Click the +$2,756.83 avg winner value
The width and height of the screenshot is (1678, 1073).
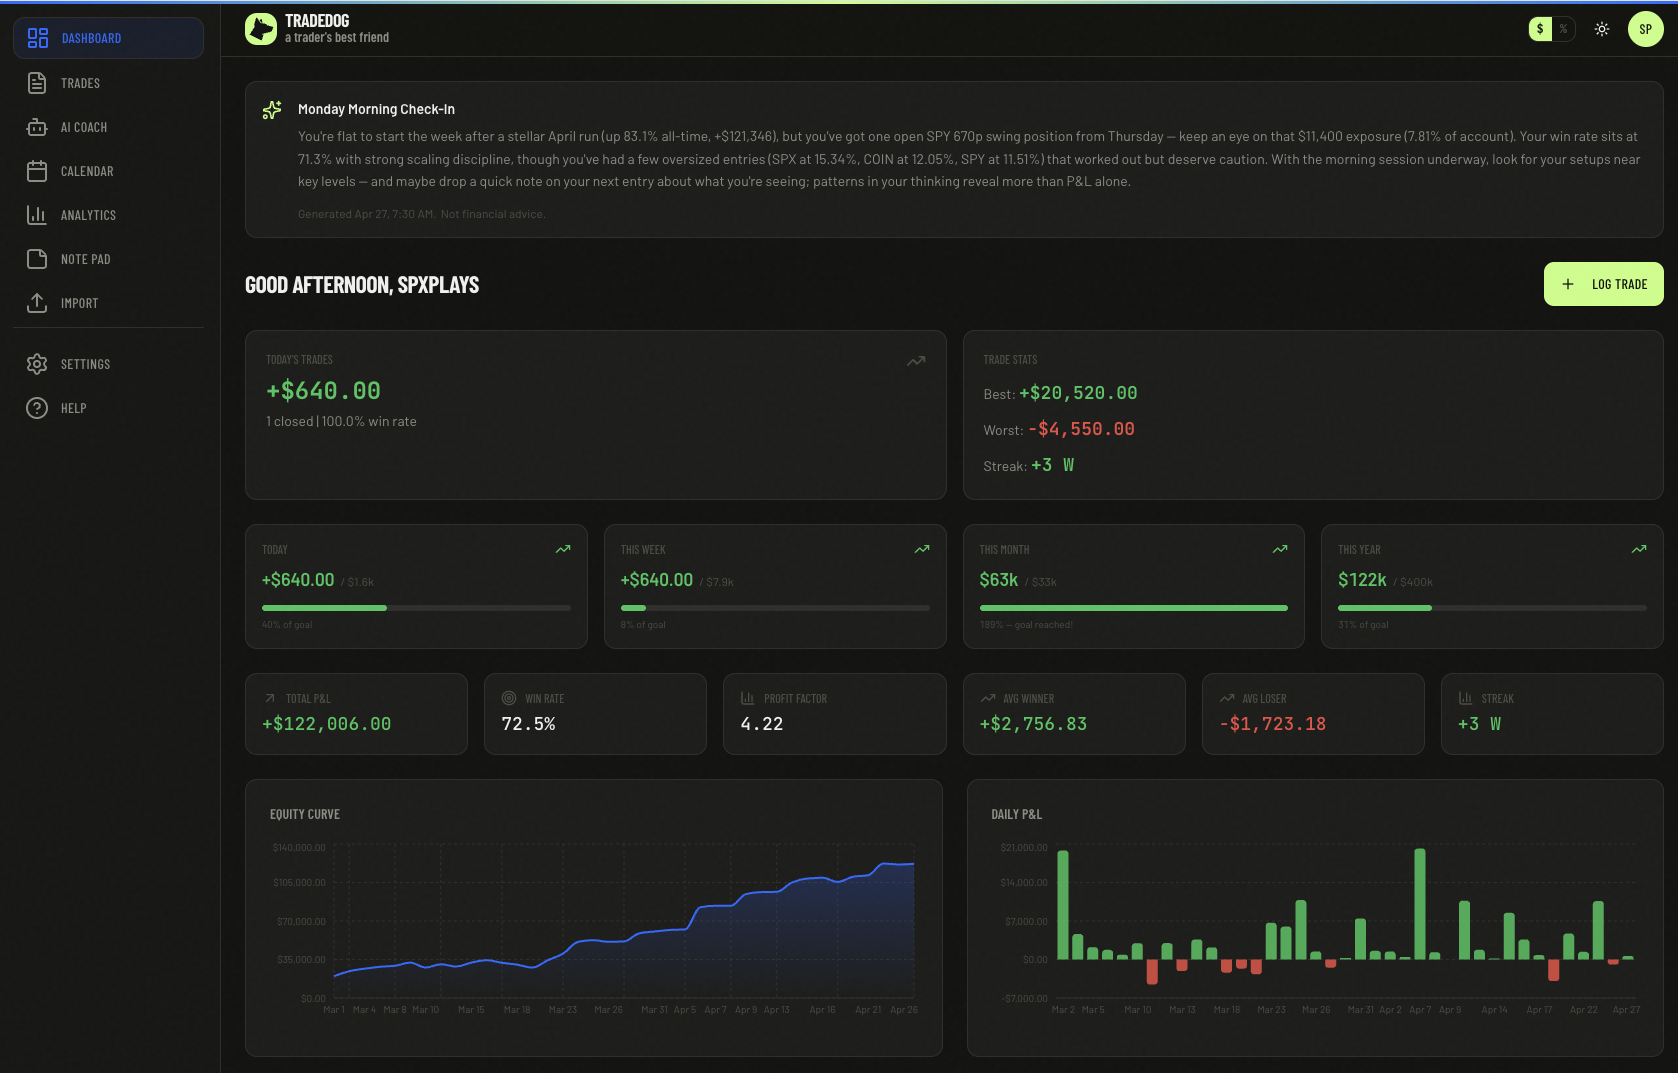pyautogui.click(x=1033, y=724)
